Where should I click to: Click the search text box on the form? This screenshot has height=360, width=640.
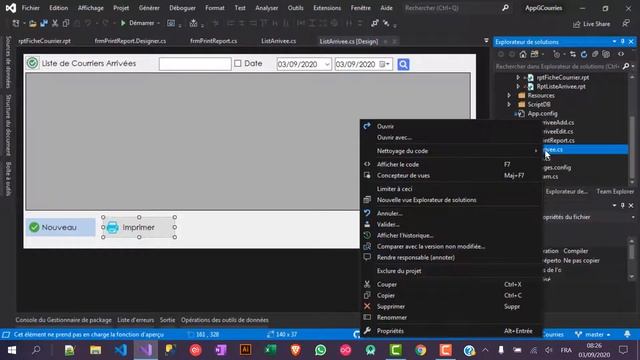pyautogui.click(x=195, y=64)
